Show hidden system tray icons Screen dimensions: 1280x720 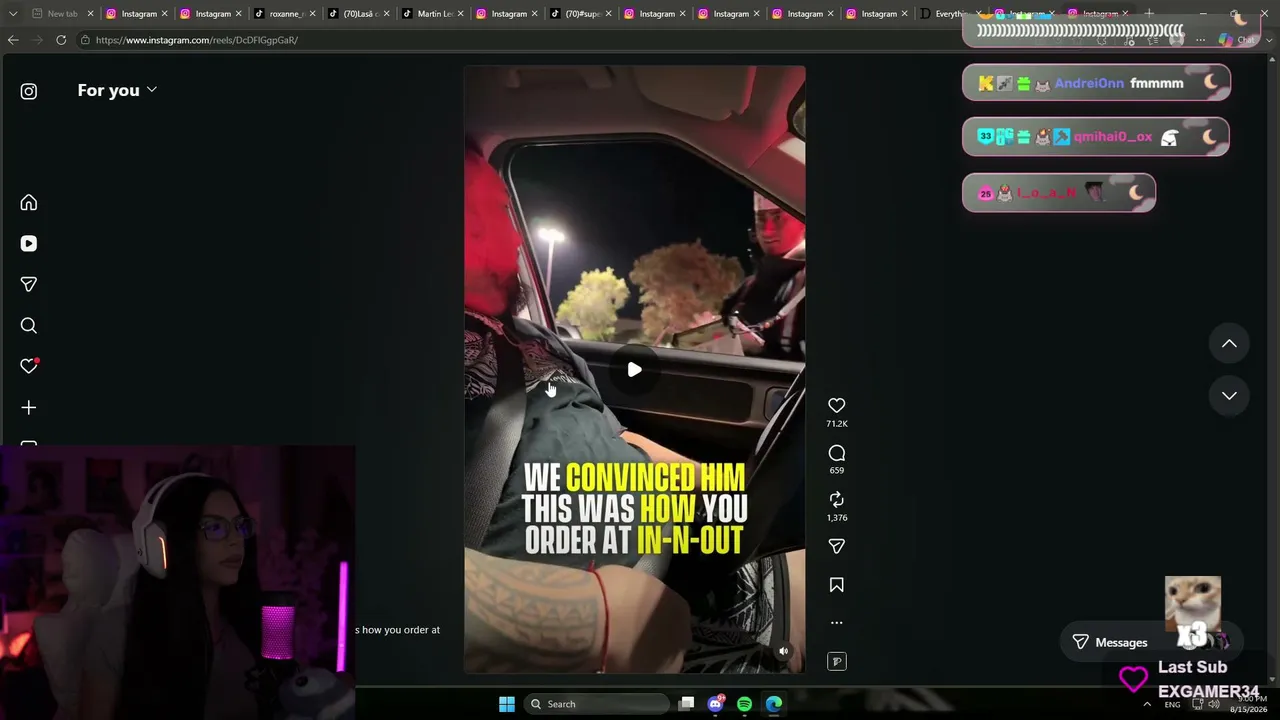pyautogui.click(x=1147, y=704)
